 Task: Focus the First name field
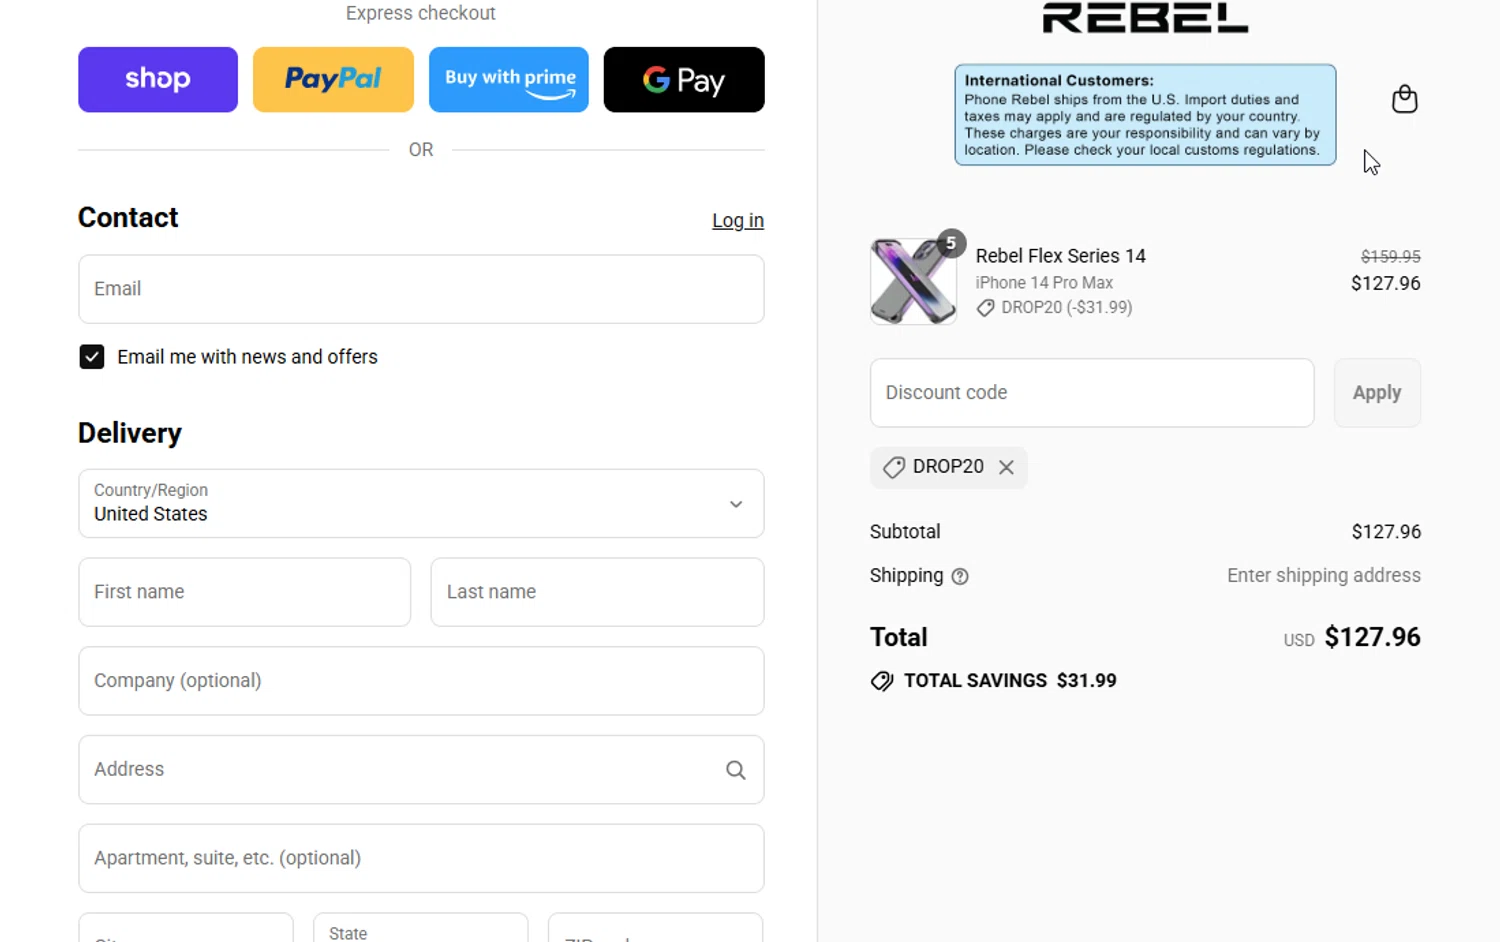coord(245,592)
